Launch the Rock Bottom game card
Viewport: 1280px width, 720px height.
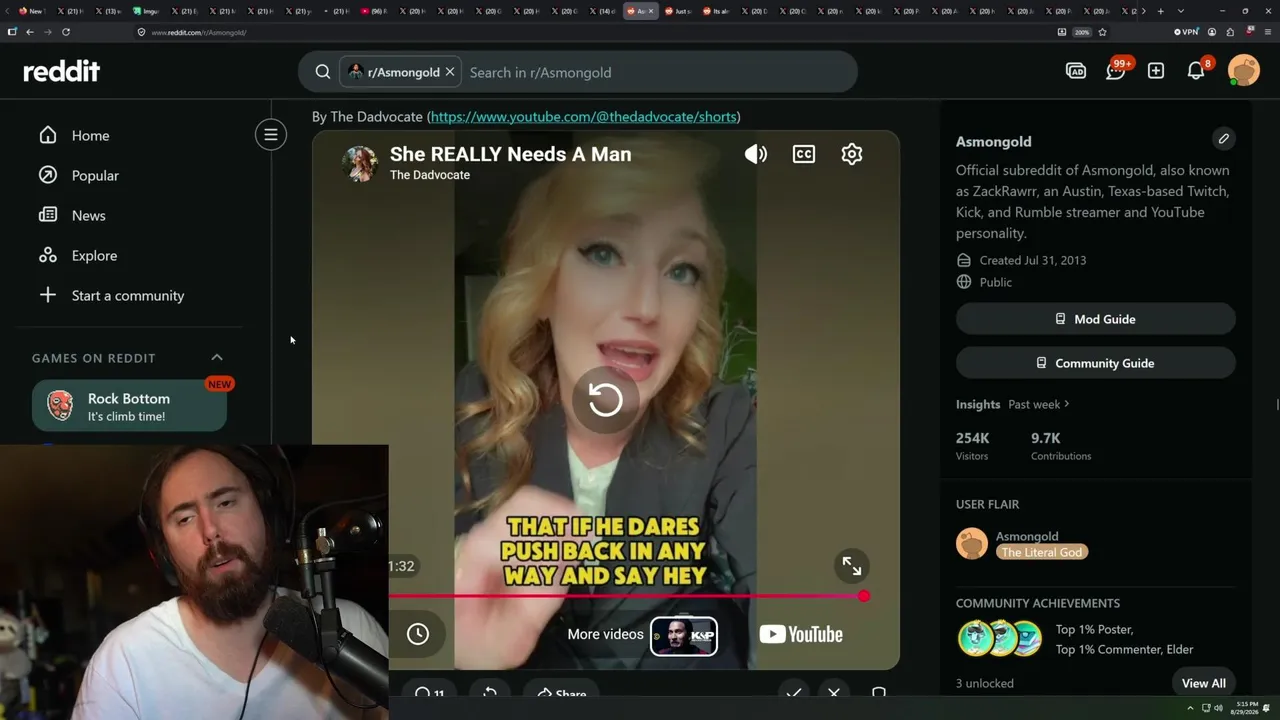coord(130,405)
